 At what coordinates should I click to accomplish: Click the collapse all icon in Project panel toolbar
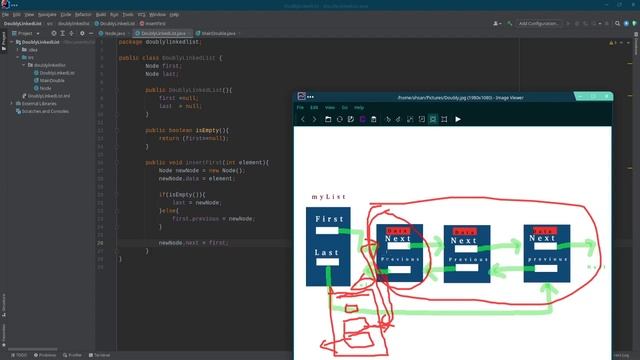pyautogui.click(x=72, y=33)
